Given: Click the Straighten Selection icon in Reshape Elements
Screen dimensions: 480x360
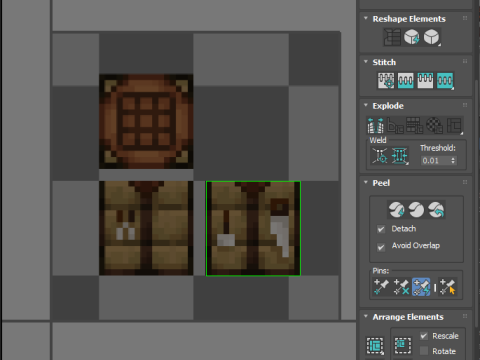Looking at the screenshot, I should point(392,37).
